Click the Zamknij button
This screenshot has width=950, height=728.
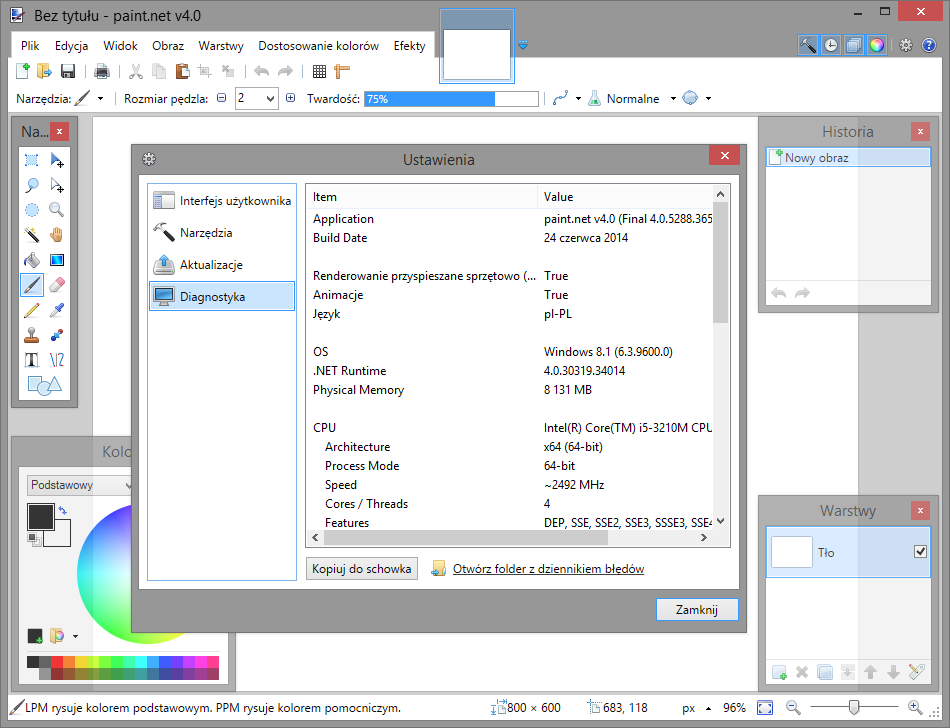pos(697,609)
